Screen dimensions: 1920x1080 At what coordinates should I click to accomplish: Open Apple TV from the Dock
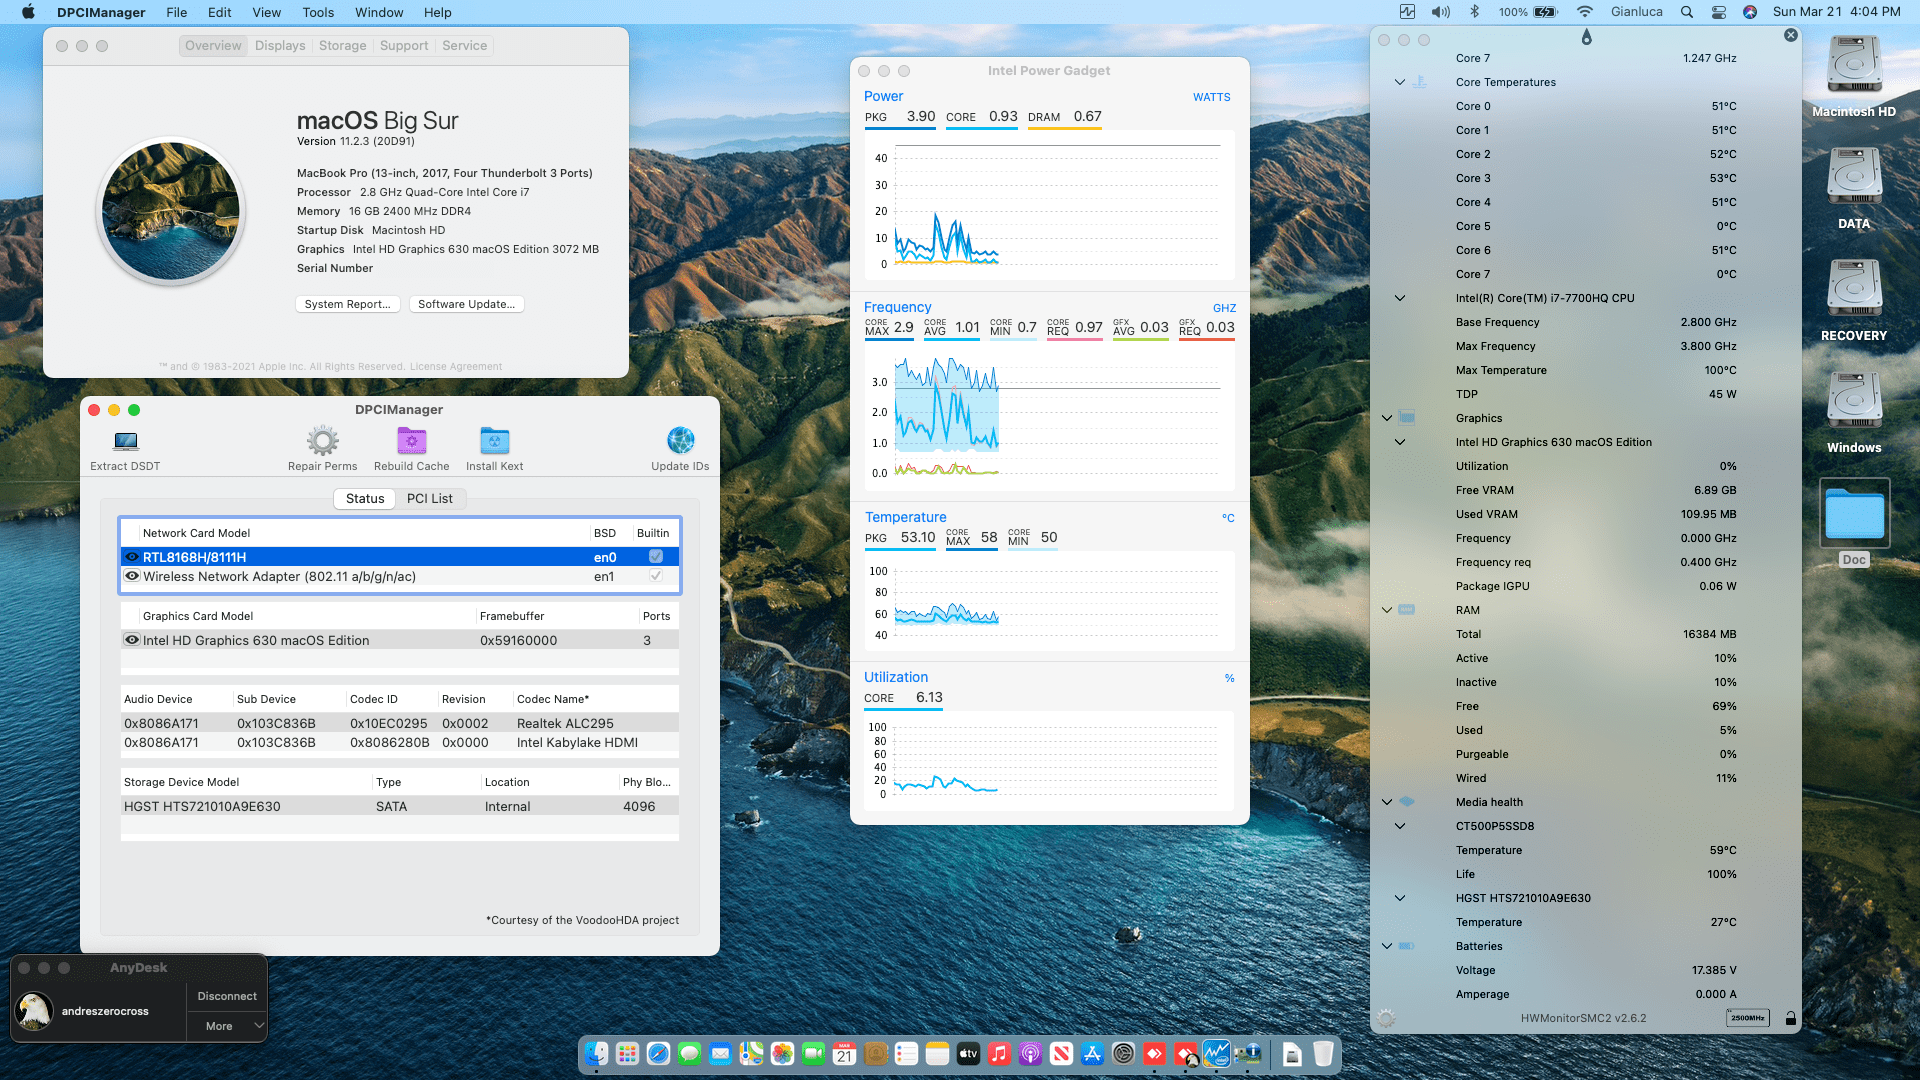tap(968, 1053)
